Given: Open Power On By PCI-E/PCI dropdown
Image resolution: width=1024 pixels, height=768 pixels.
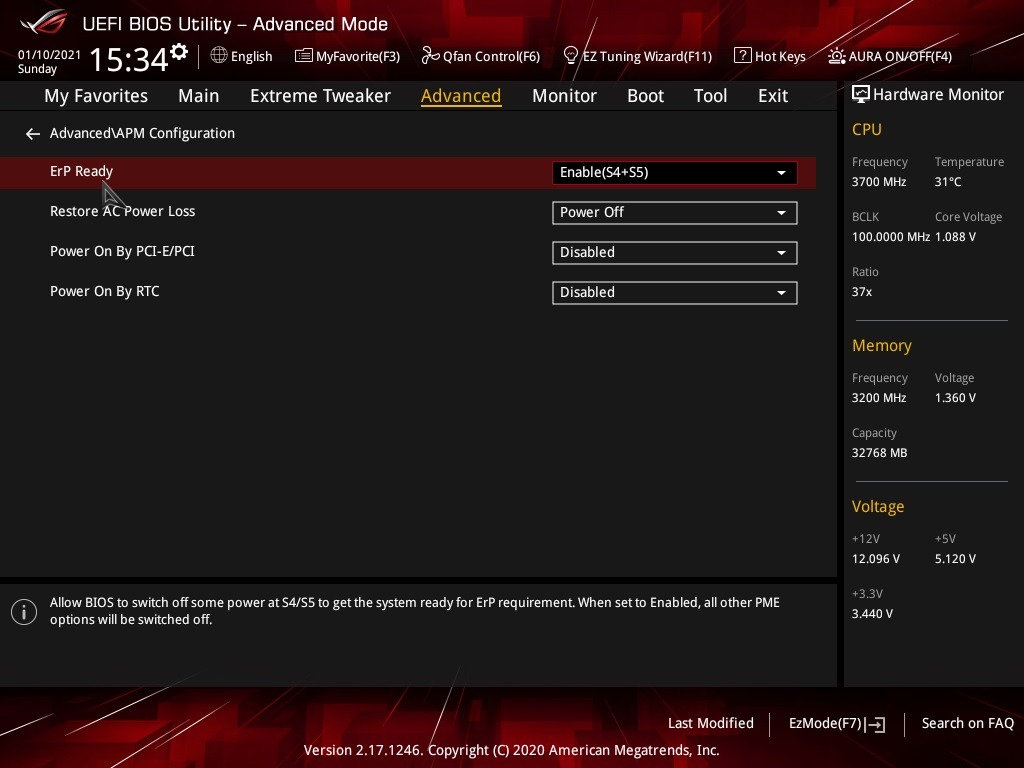Looking at the screenshot, I should [675, 253].
